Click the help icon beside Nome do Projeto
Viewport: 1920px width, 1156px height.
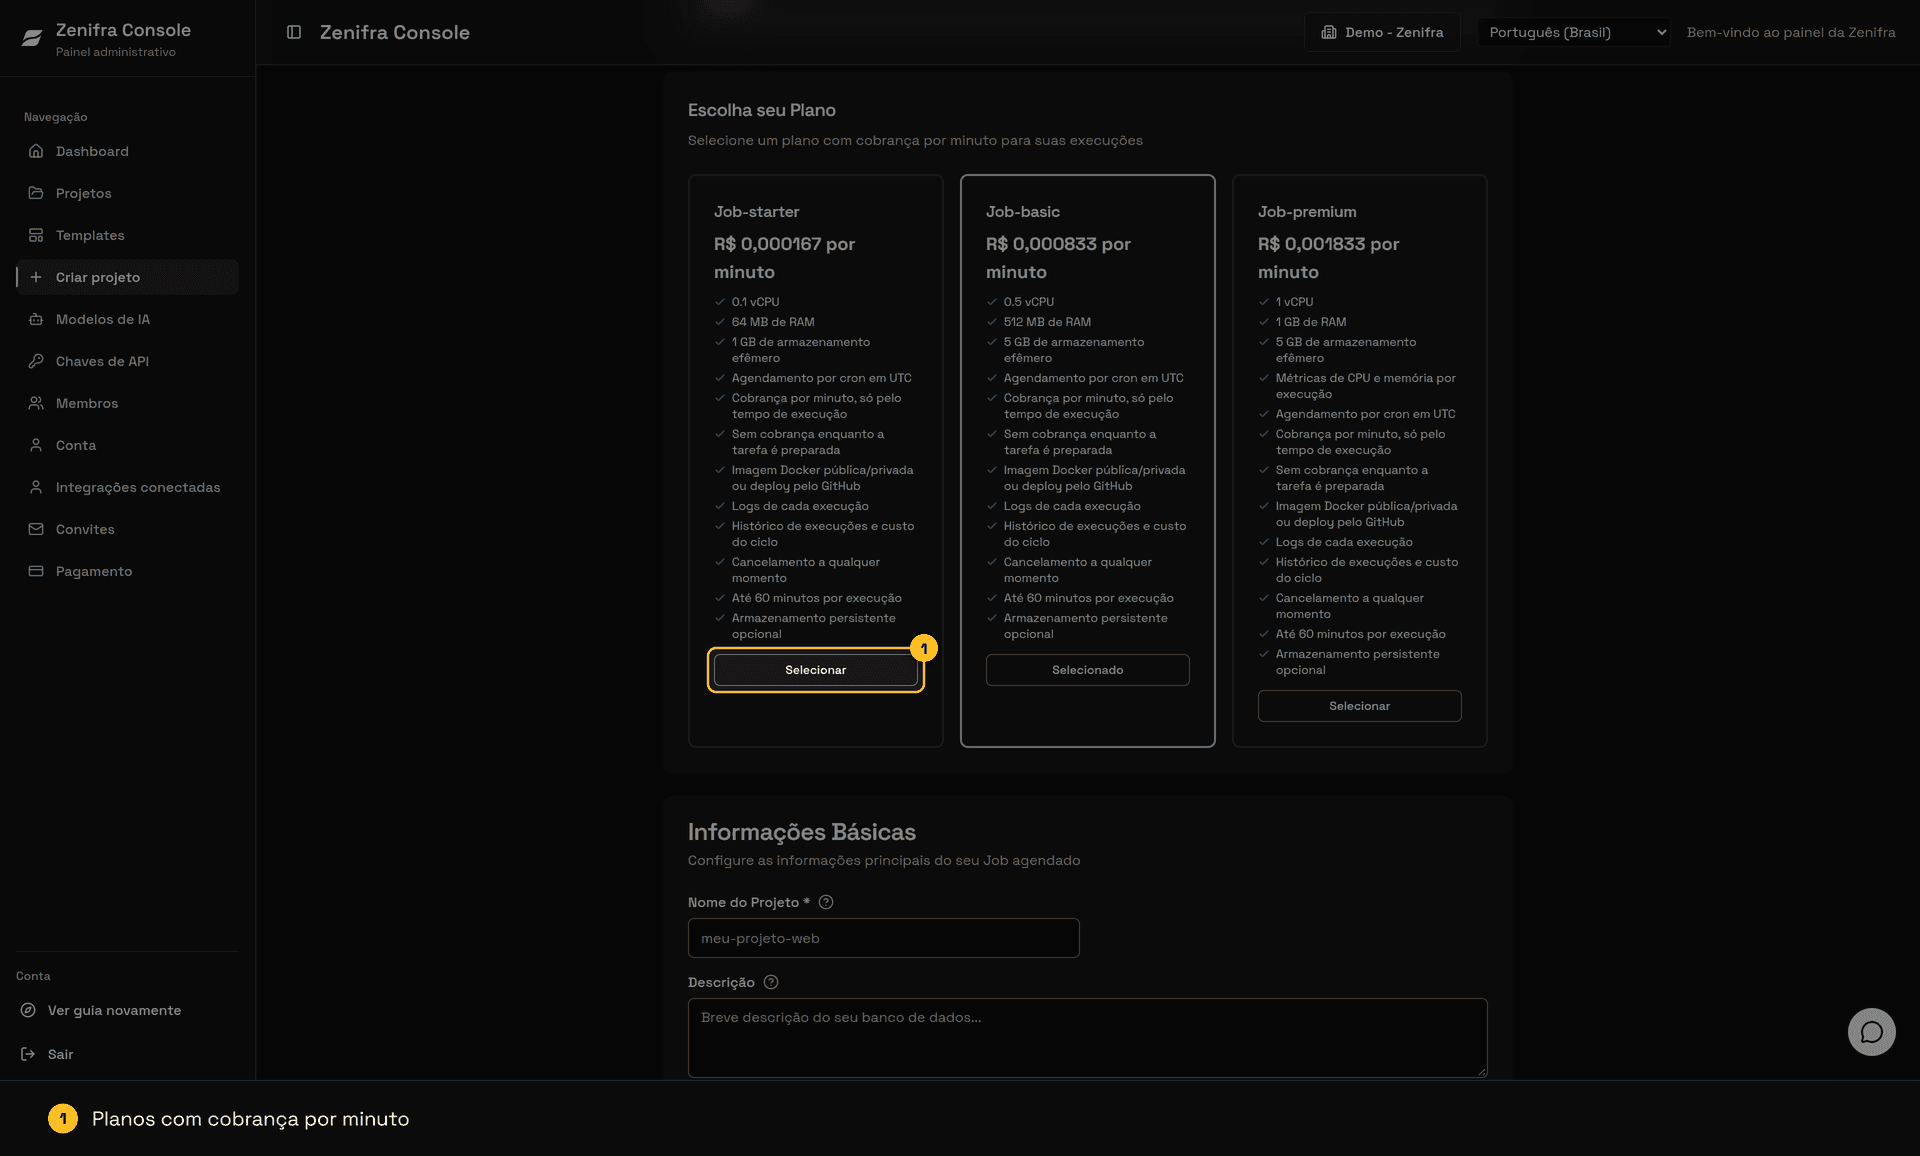(x=826, y=902)
